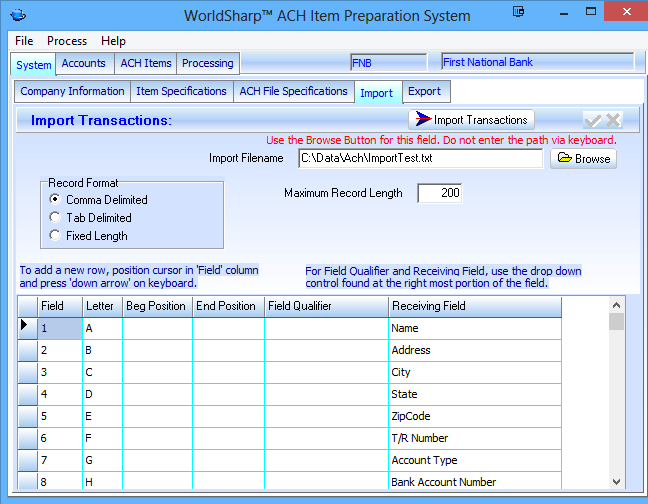The image size is (648, 504).
Task: Switch to the Accounts tab
Action: click(x=84, y=63)
